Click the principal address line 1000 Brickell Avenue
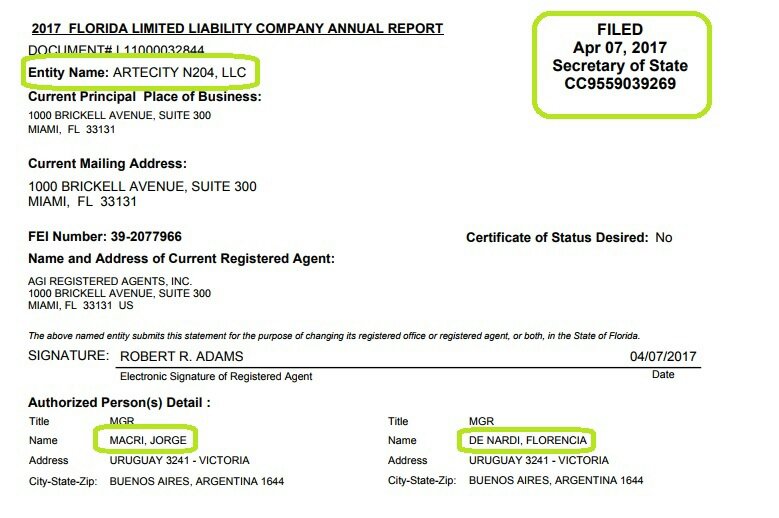Viewport: 779px width, 518px height. pos(119,115)
